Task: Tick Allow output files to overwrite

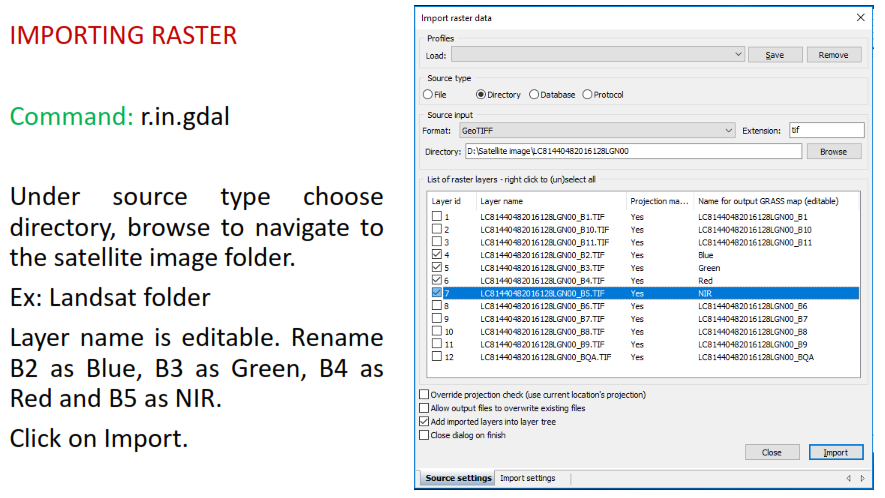Action: [425, 408]
